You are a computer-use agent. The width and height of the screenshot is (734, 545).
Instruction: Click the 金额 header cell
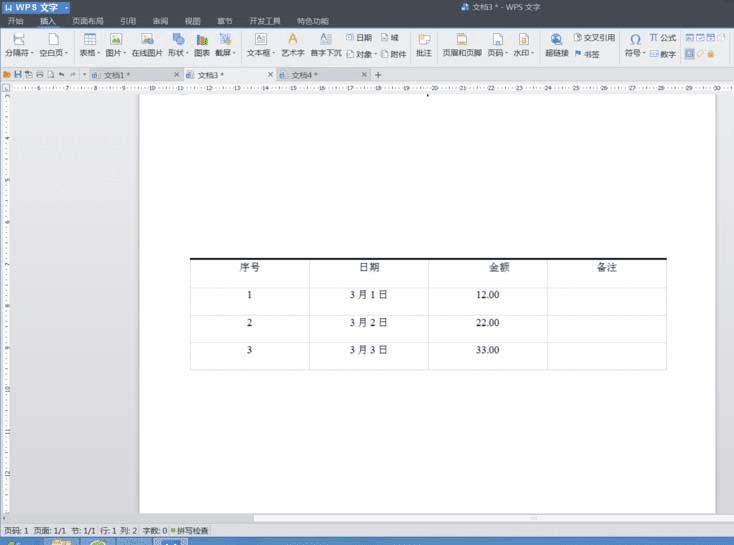click(488, 273)
